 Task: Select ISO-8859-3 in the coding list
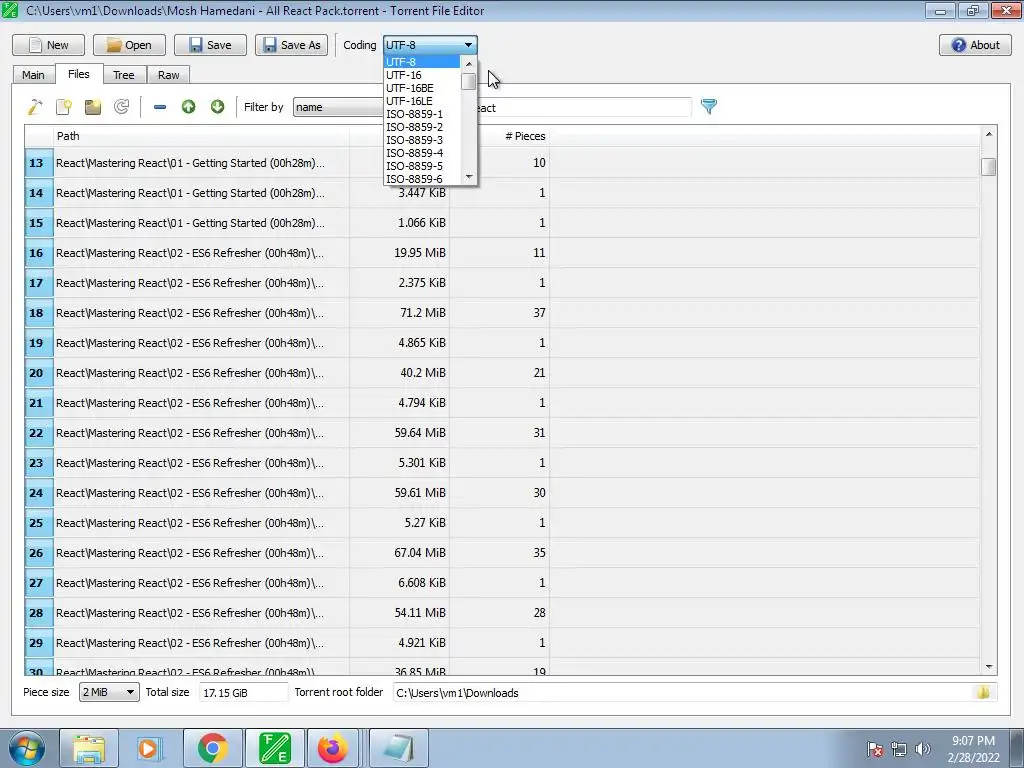tap(422, 140)
